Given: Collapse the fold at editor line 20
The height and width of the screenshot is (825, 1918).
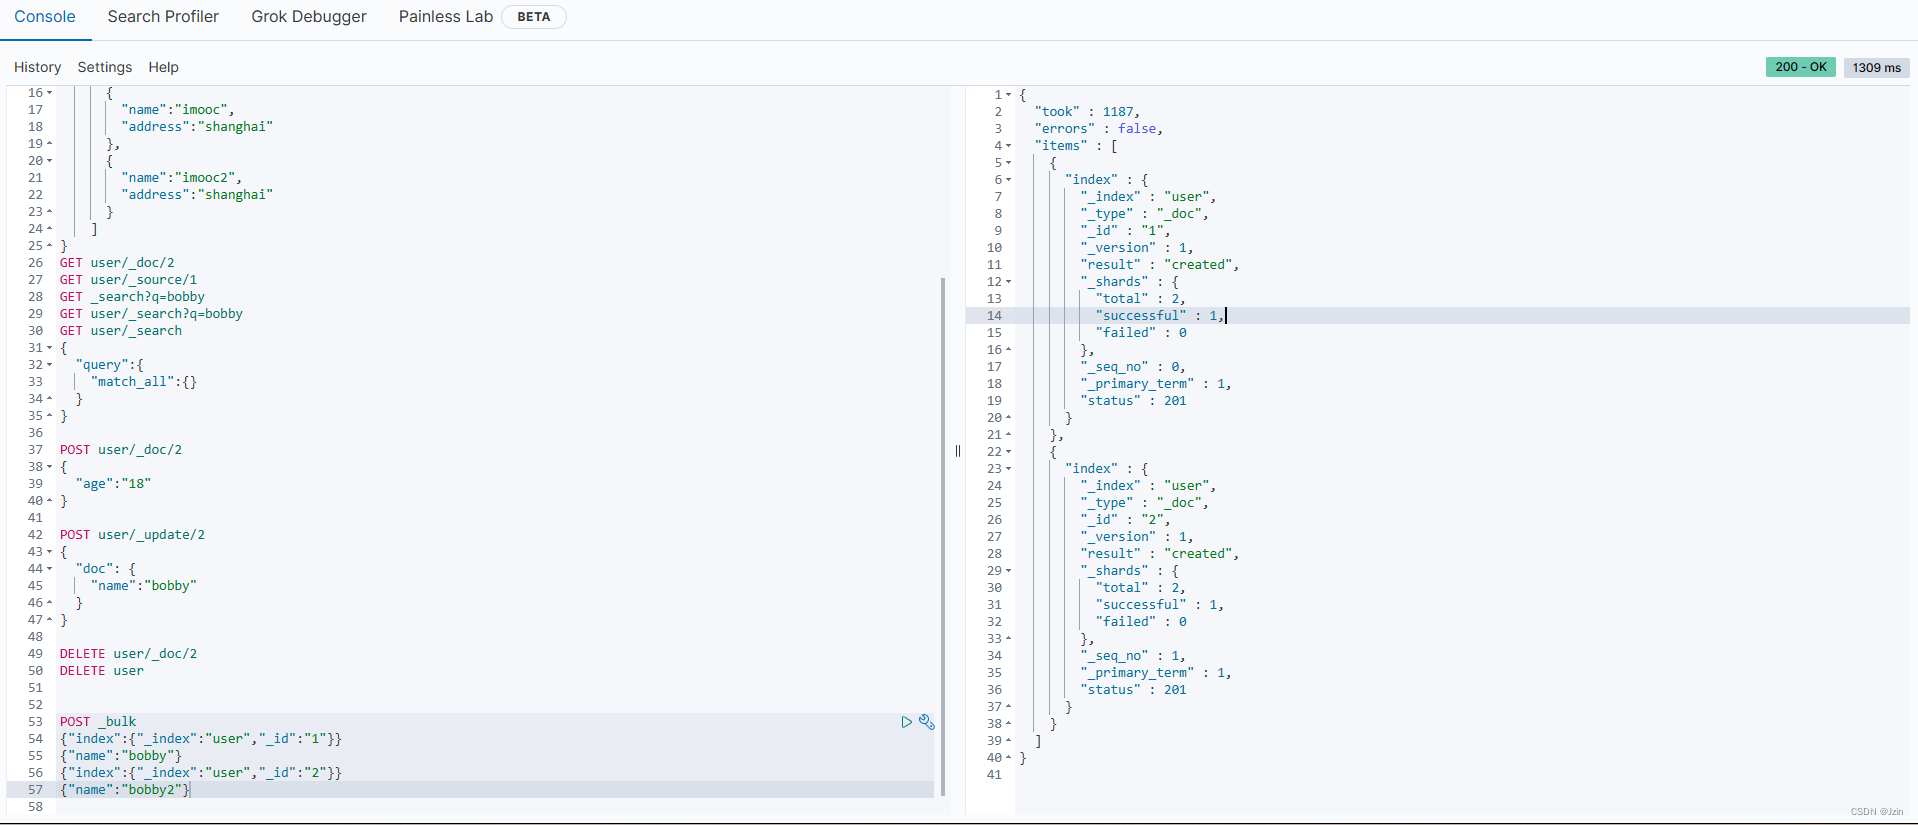Looking at the screenshot, I should (x=50, y=161).
